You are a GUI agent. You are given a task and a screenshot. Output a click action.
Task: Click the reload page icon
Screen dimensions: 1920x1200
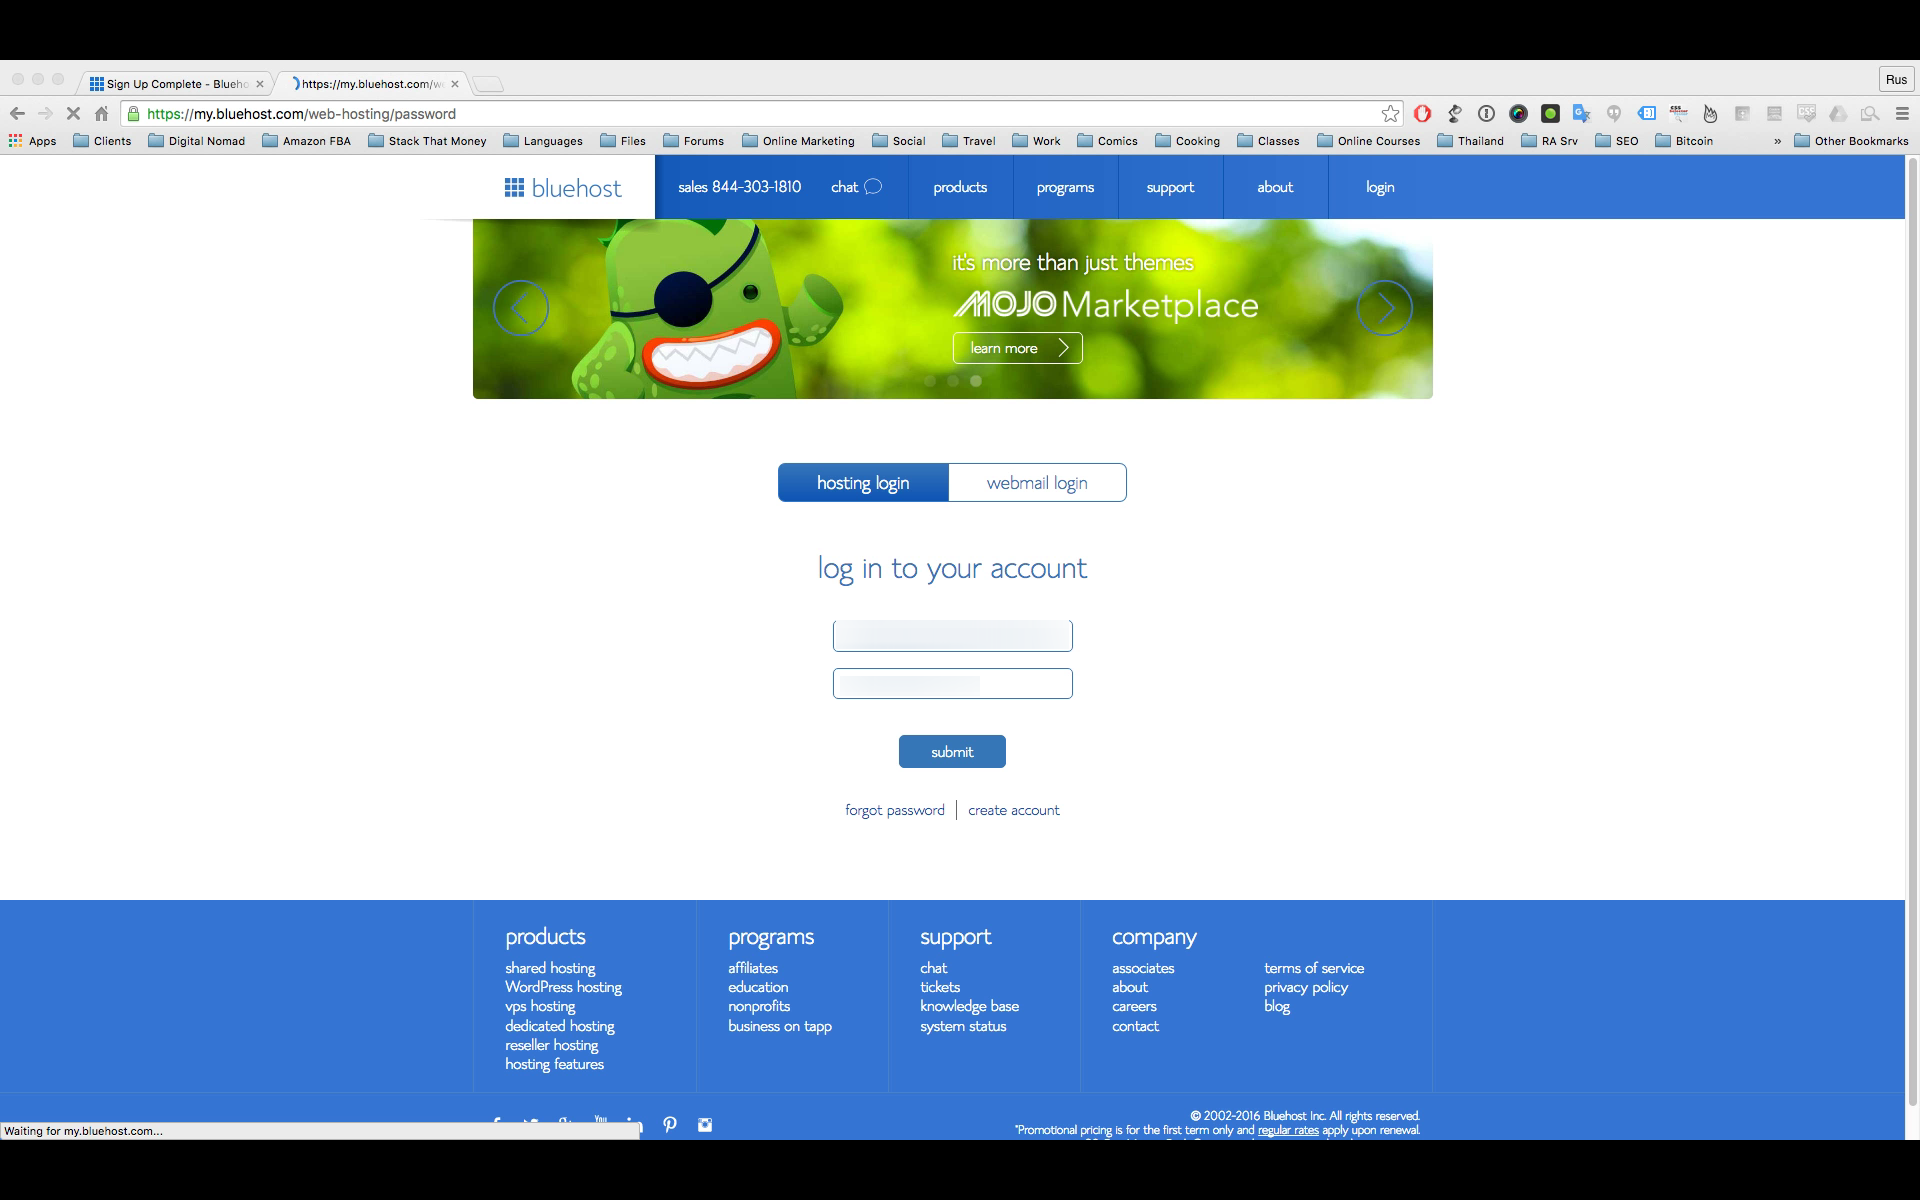tap(72, 113)
